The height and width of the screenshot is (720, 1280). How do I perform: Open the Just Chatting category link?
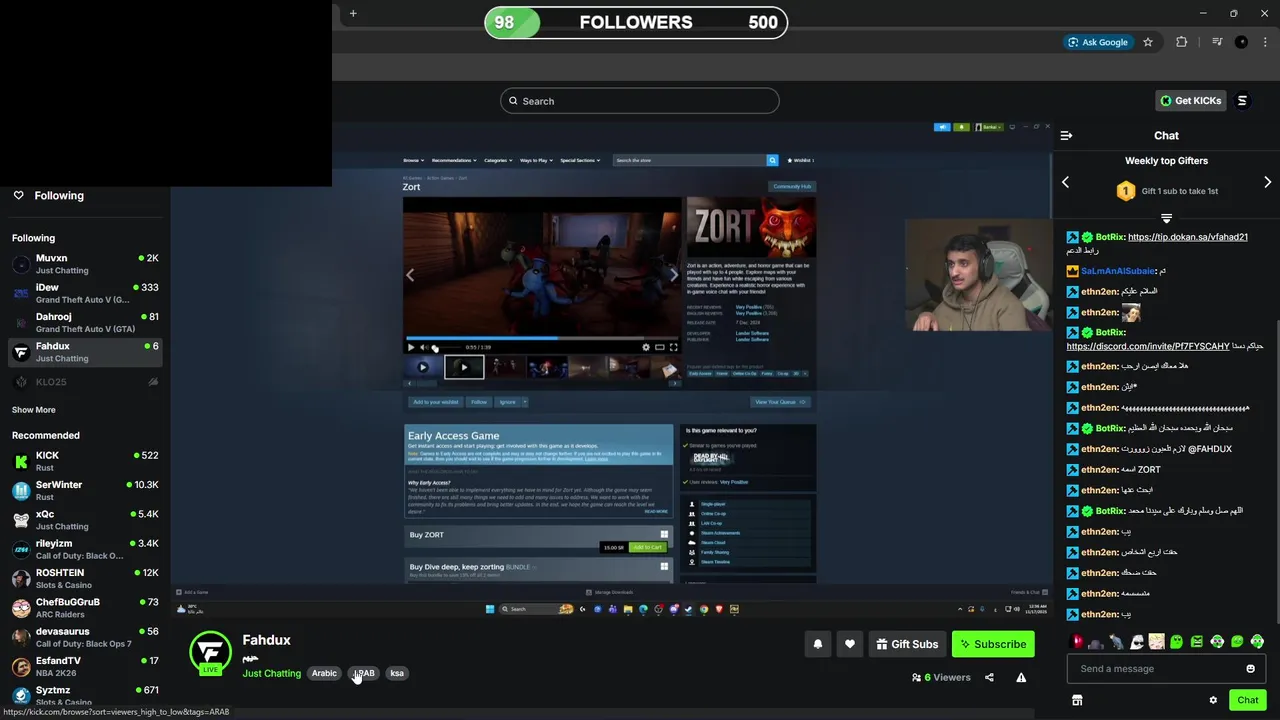click(x=271, y=673)
